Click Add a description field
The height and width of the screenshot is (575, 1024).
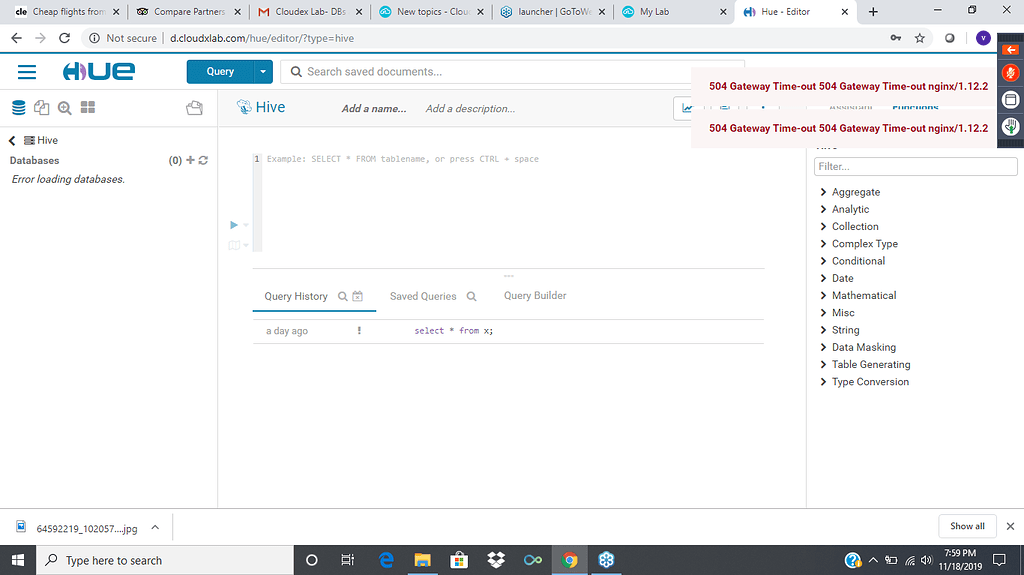[x=470, y=109]
